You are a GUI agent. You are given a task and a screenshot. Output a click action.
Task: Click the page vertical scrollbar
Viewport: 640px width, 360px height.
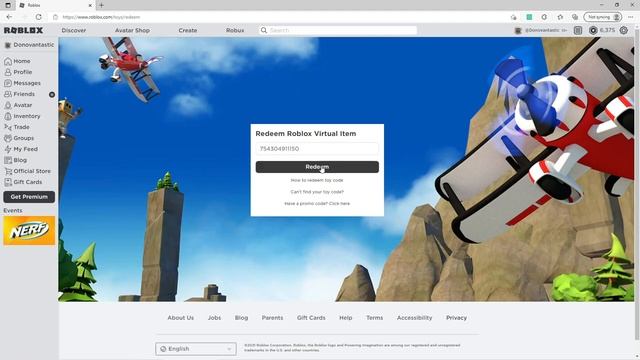pyautogui.click(x=637, y=184)
